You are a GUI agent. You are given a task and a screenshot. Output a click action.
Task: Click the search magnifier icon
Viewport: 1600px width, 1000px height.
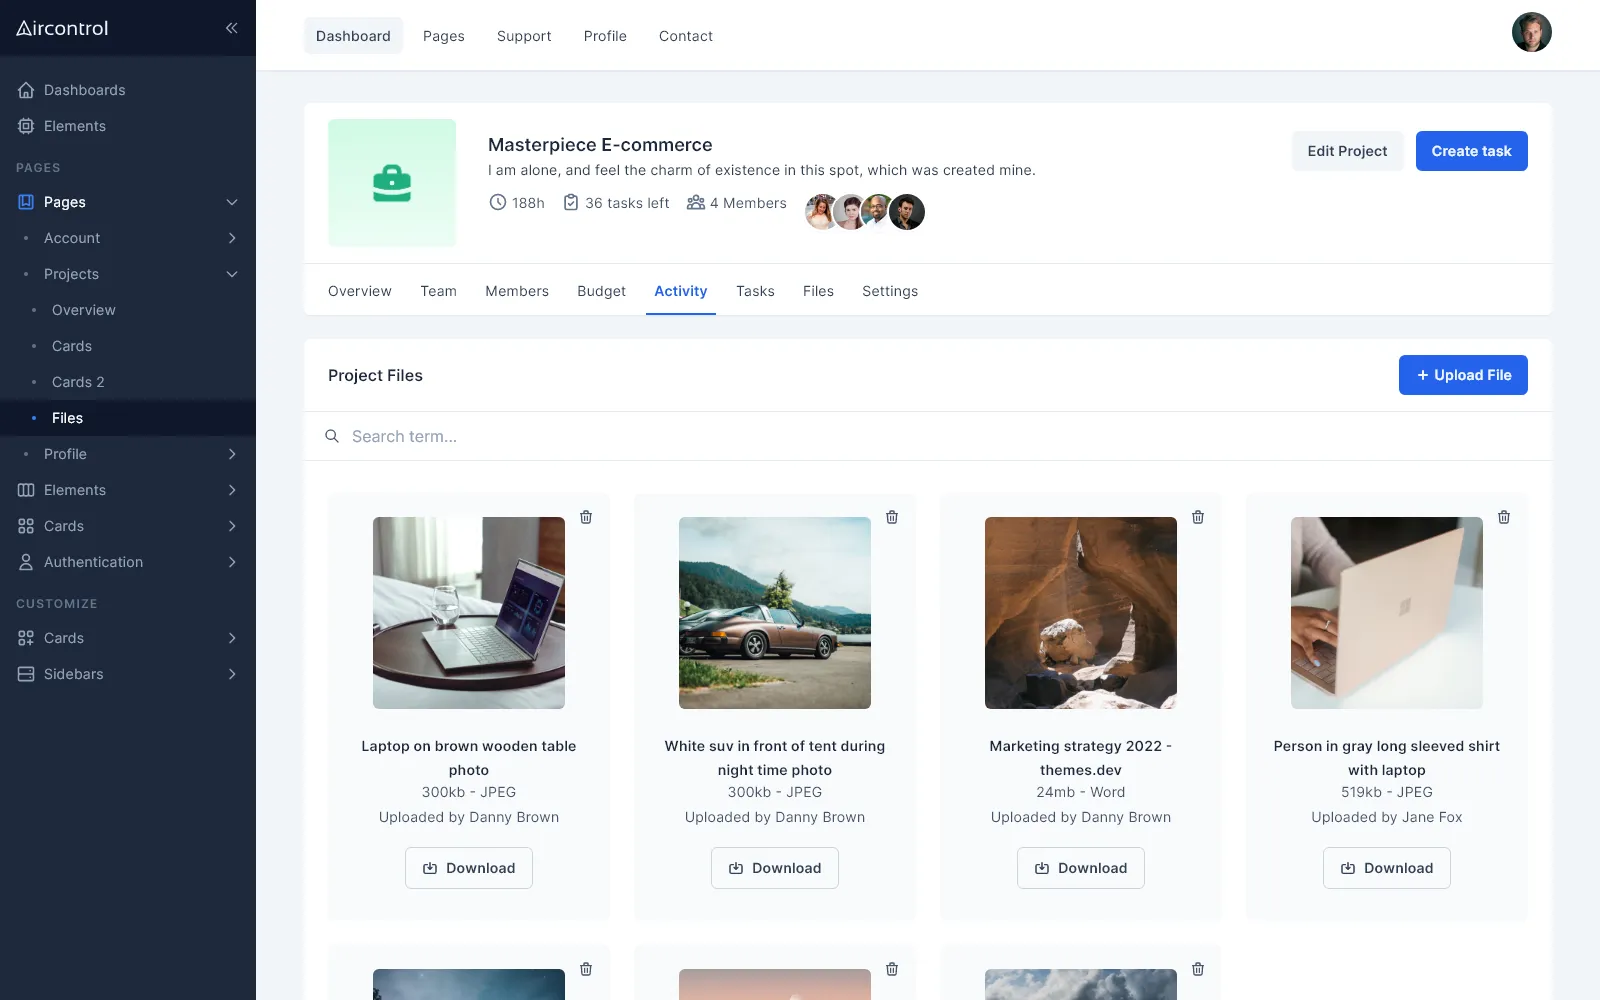332,436
